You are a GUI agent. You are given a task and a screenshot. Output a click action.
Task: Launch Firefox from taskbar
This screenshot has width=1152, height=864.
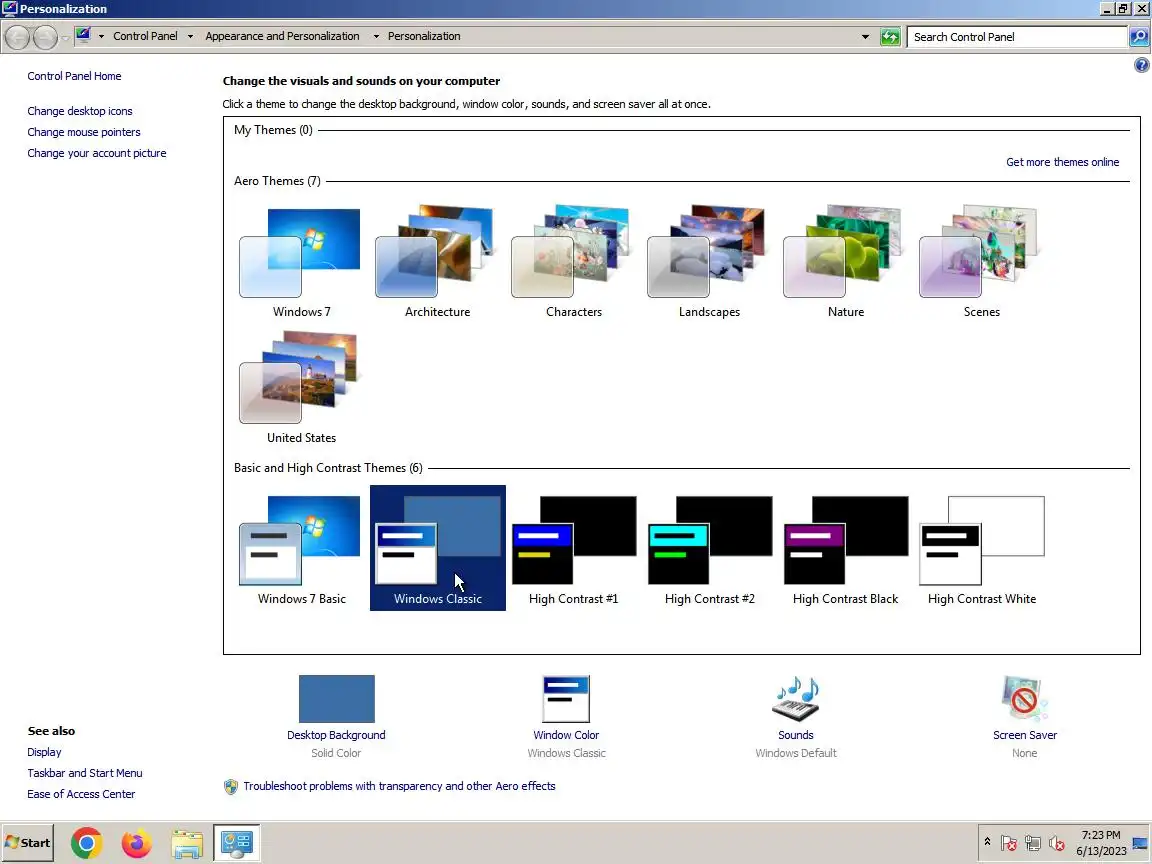137,843
